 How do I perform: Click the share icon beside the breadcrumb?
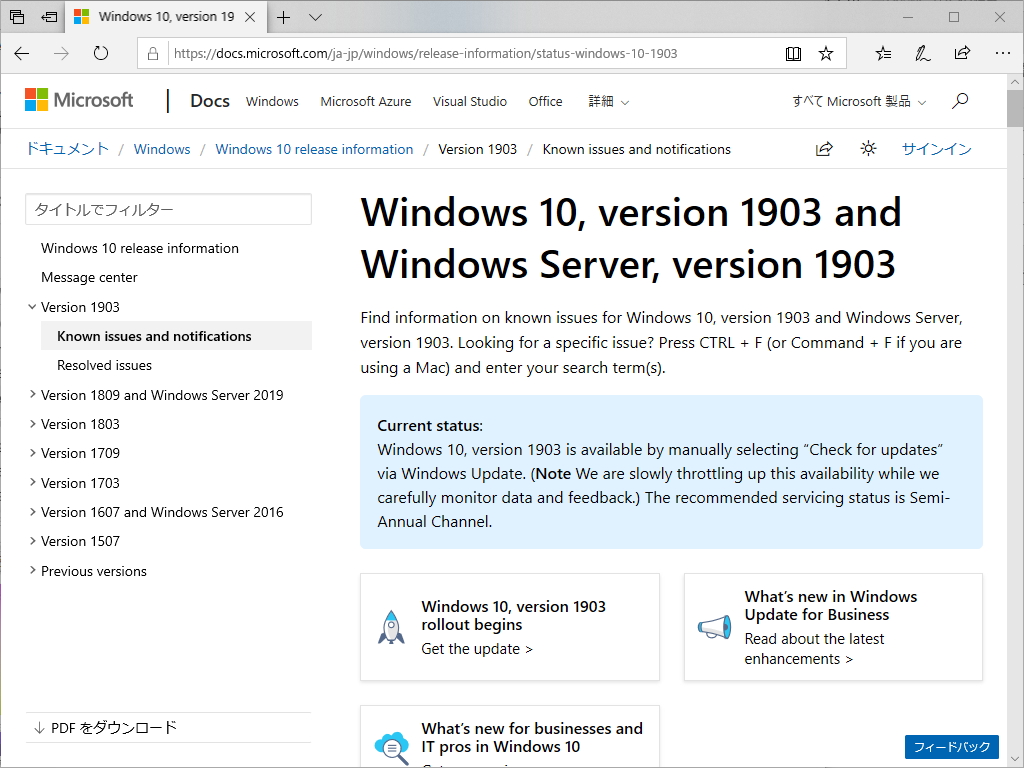click(823, 148)
